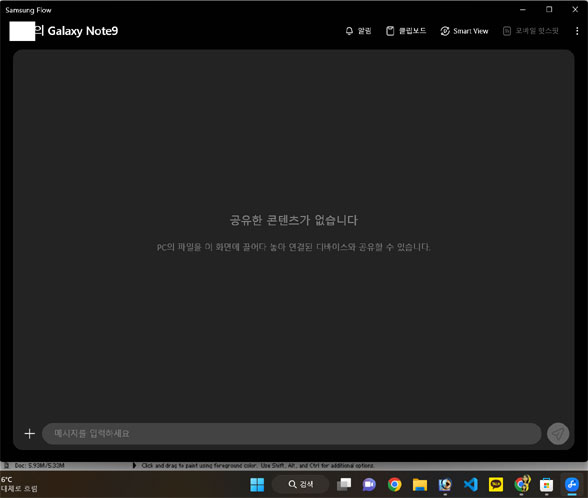Viewport: 588px width, 498px height.
Task: Click the clipboard icon beside 클립보드
Action: pos(390,31)
